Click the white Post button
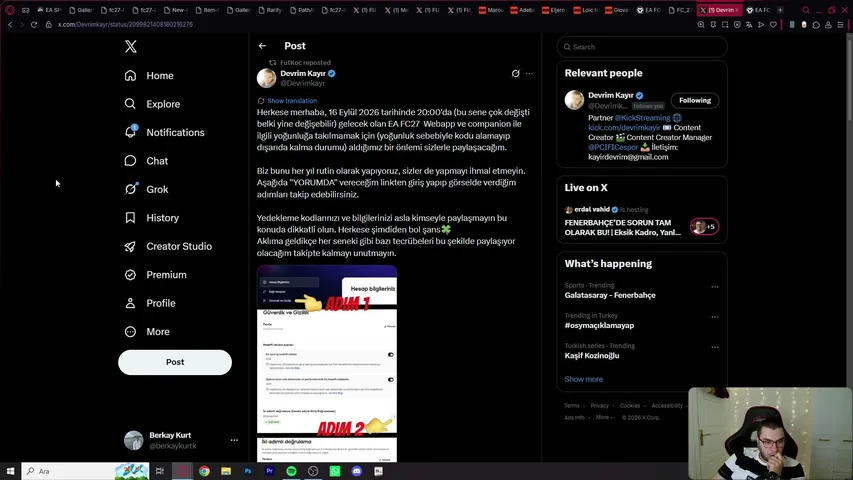 point(175,362)
